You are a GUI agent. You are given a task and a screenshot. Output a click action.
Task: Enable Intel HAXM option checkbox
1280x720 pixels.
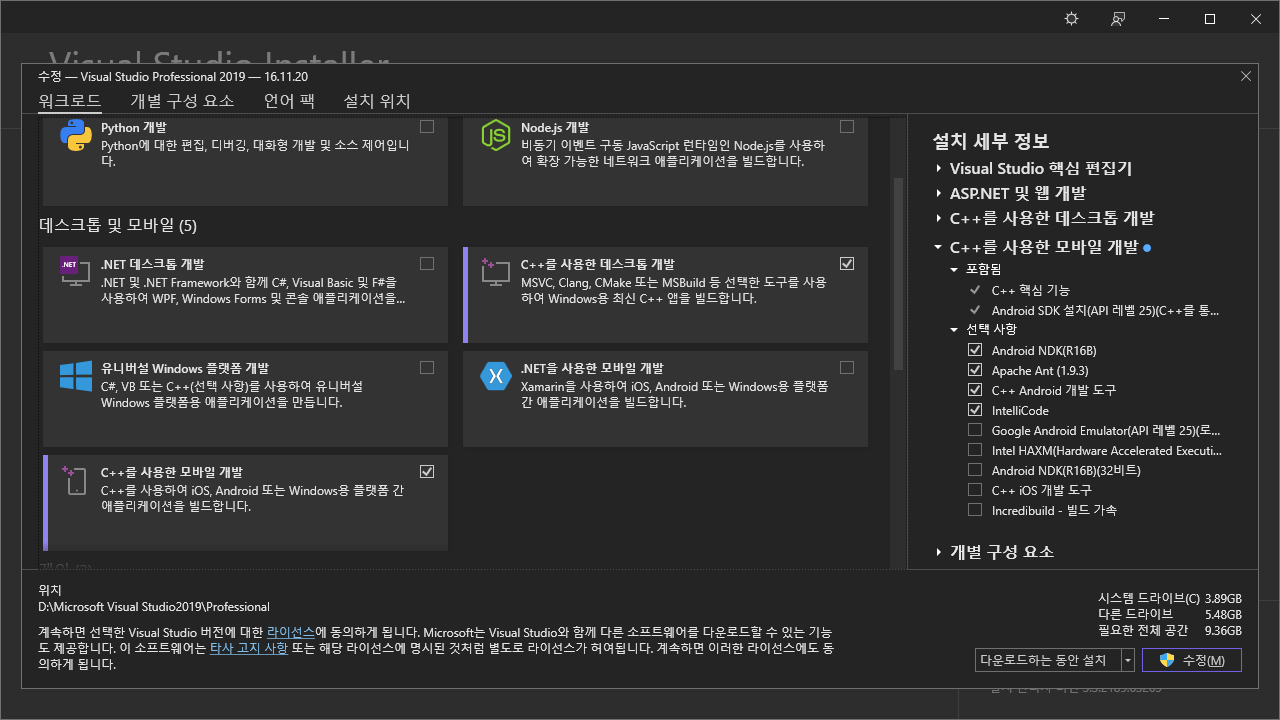[x=975, y=450]
